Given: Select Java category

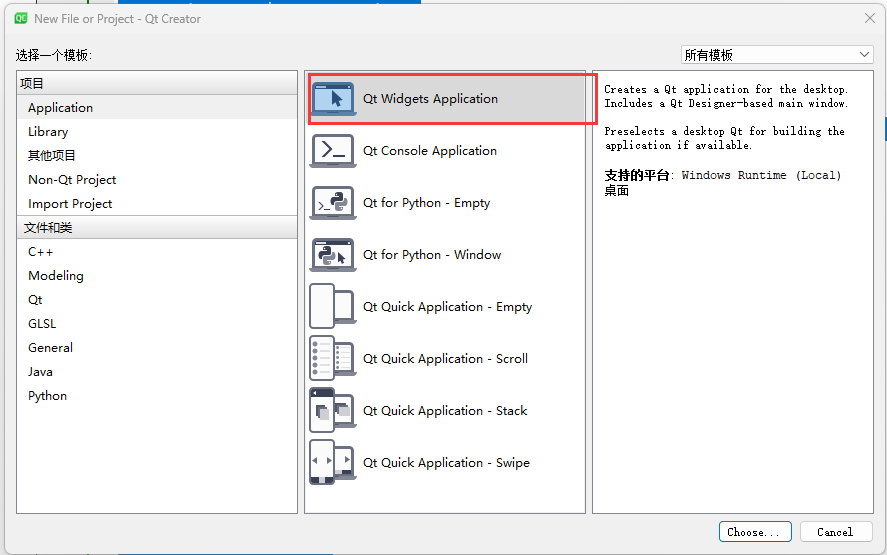Looking at the screenshot, I should (x=157, y=372).
